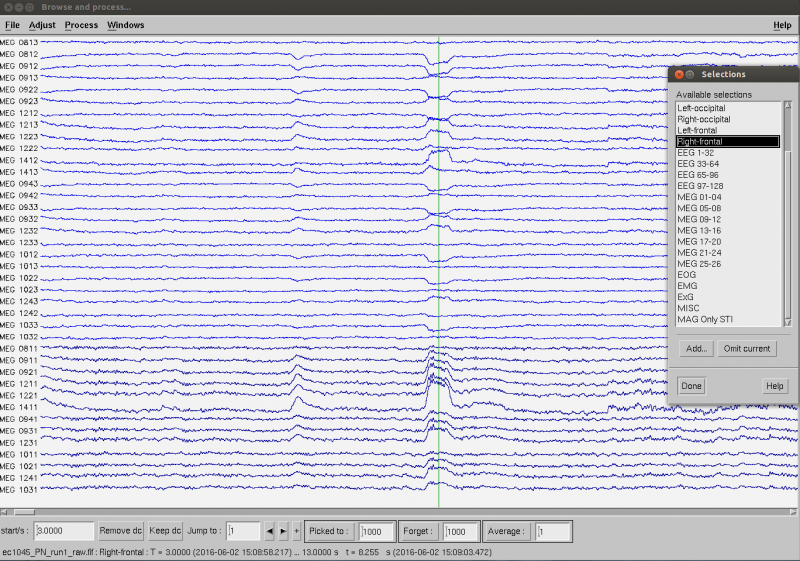
Task: Close the Selections dialog window
Action: click(678, 75)
